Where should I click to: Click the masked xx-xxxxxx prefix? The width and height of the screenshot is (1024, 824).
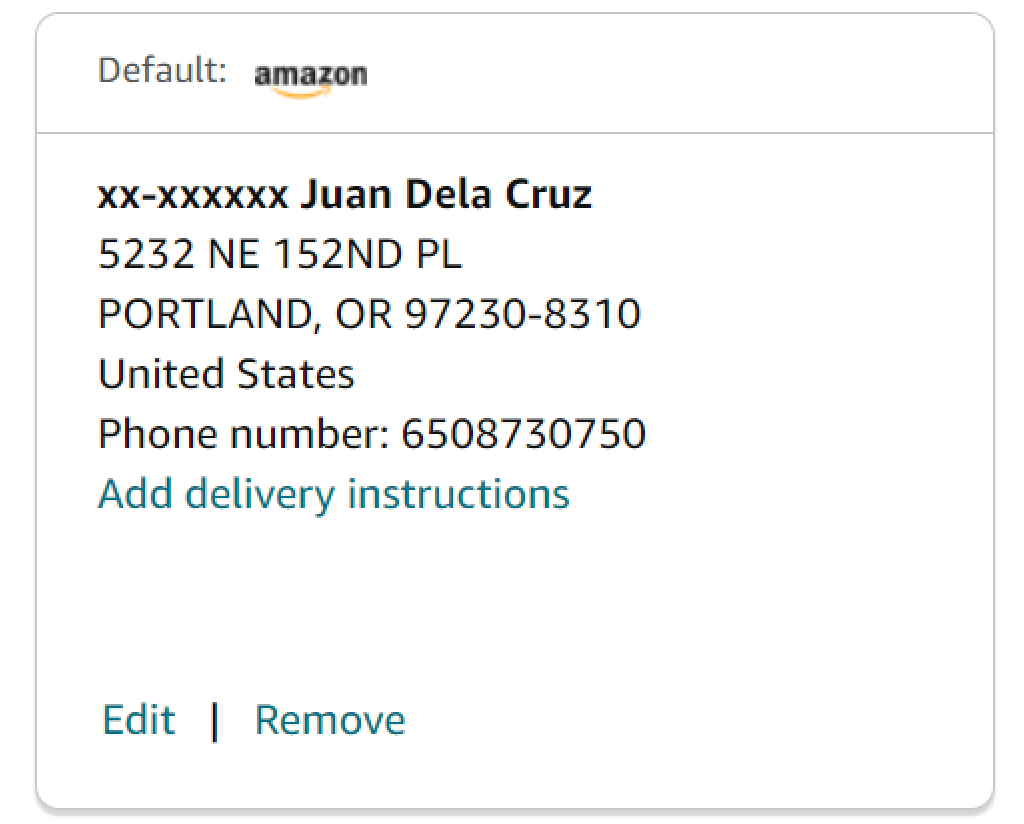193,194
